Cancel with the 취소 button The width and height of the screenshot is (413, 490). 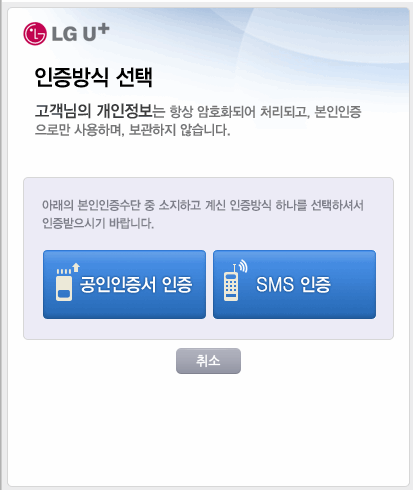208,361
